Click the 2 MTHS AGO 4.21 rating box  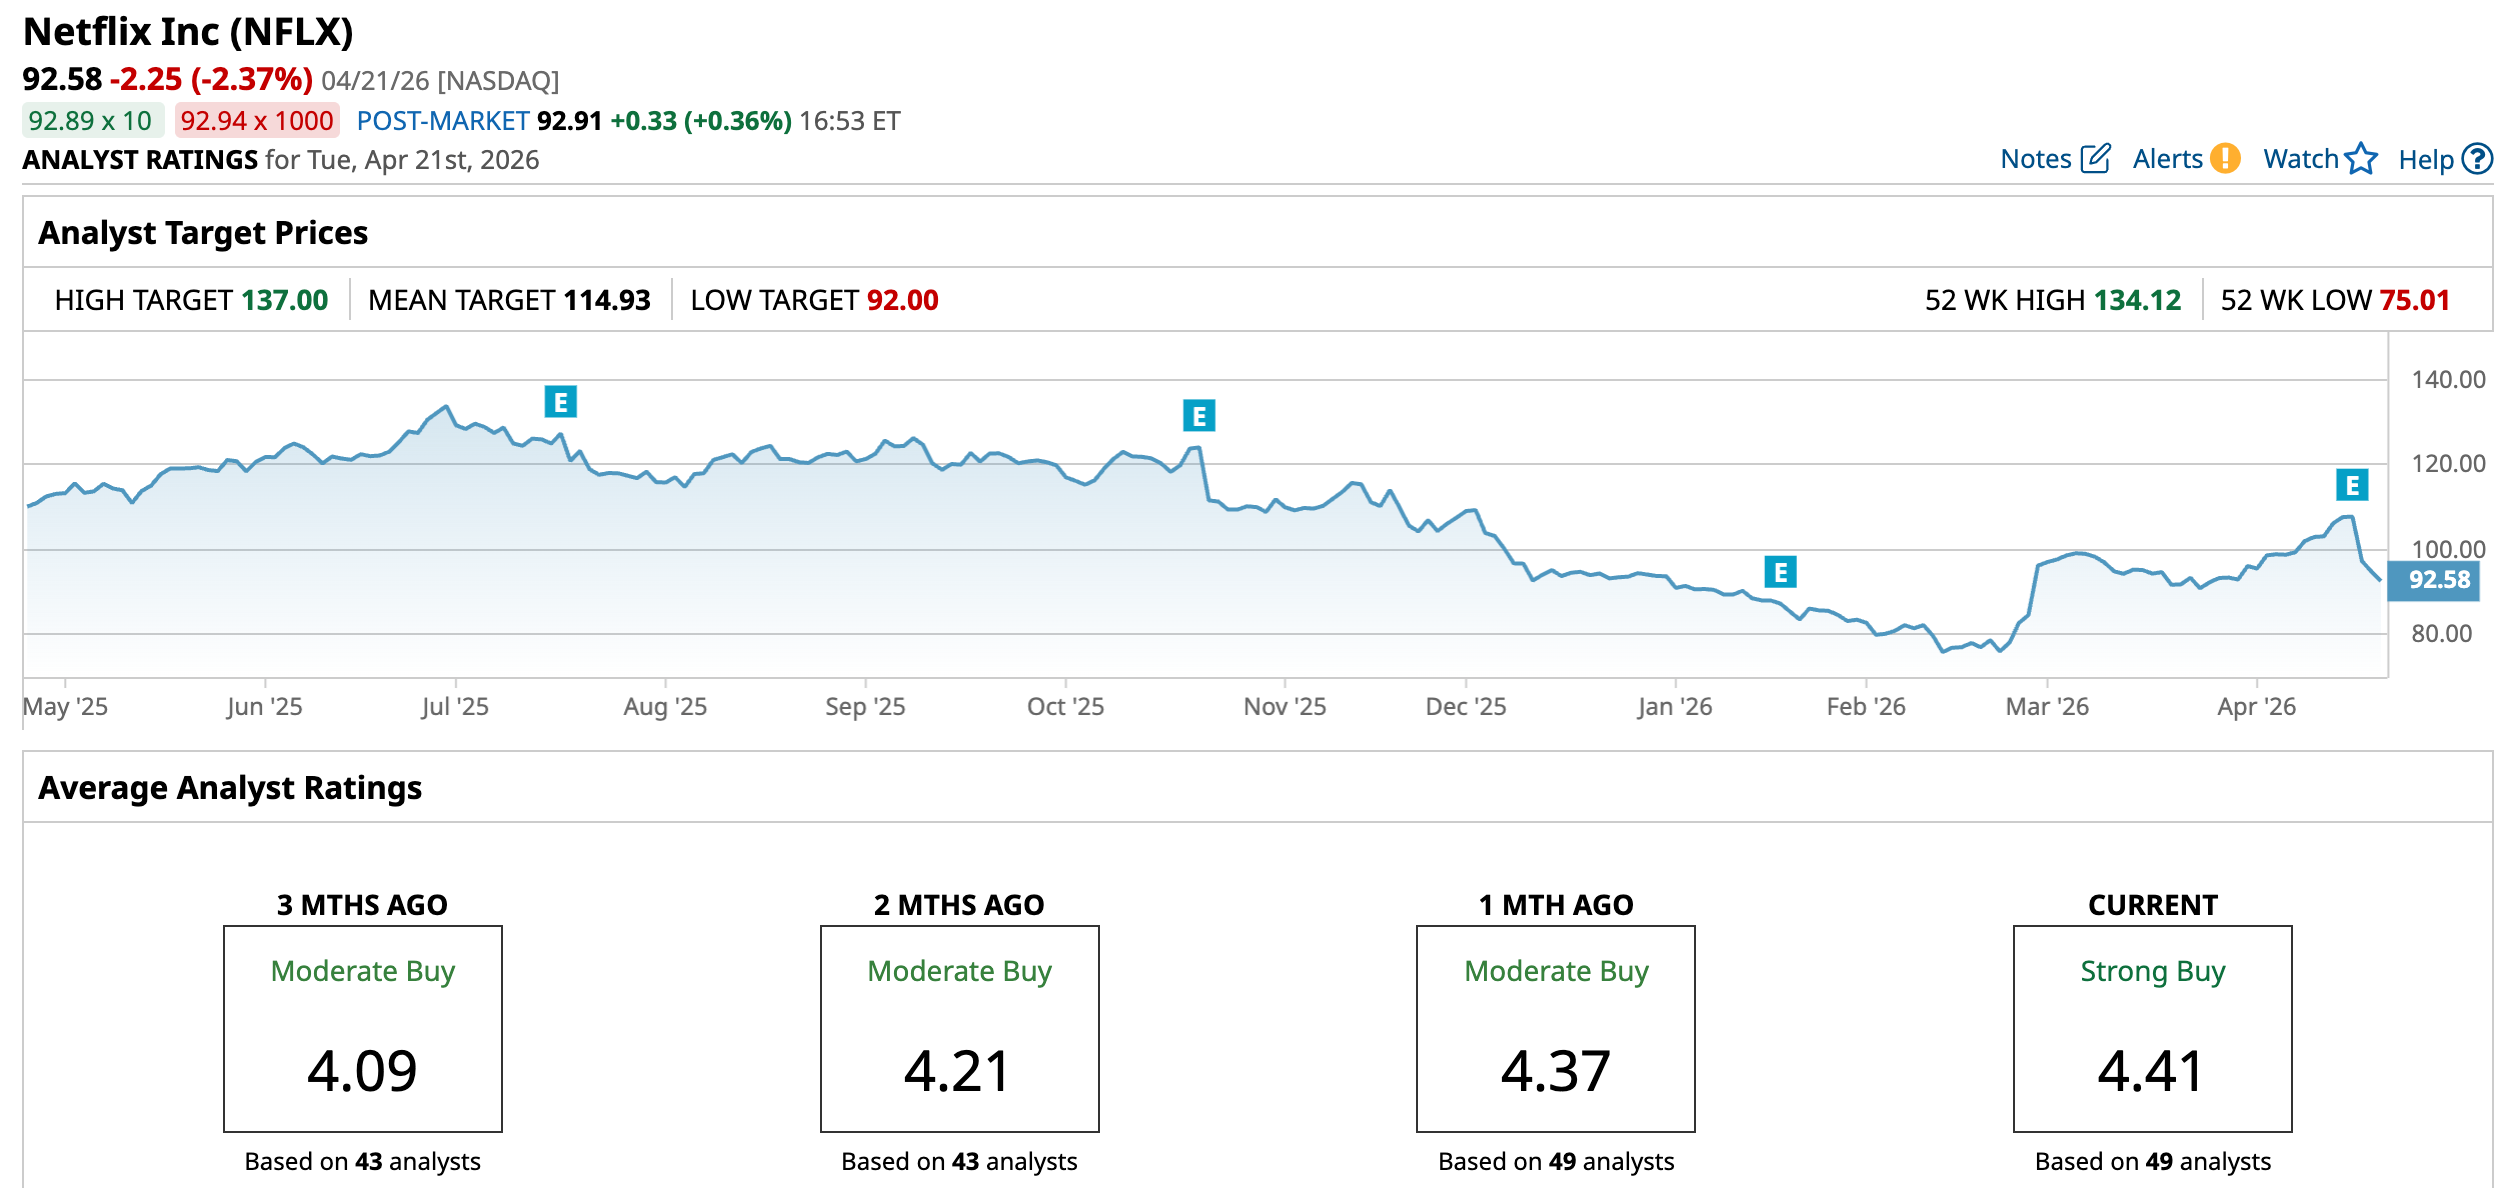click(959, 1028)
